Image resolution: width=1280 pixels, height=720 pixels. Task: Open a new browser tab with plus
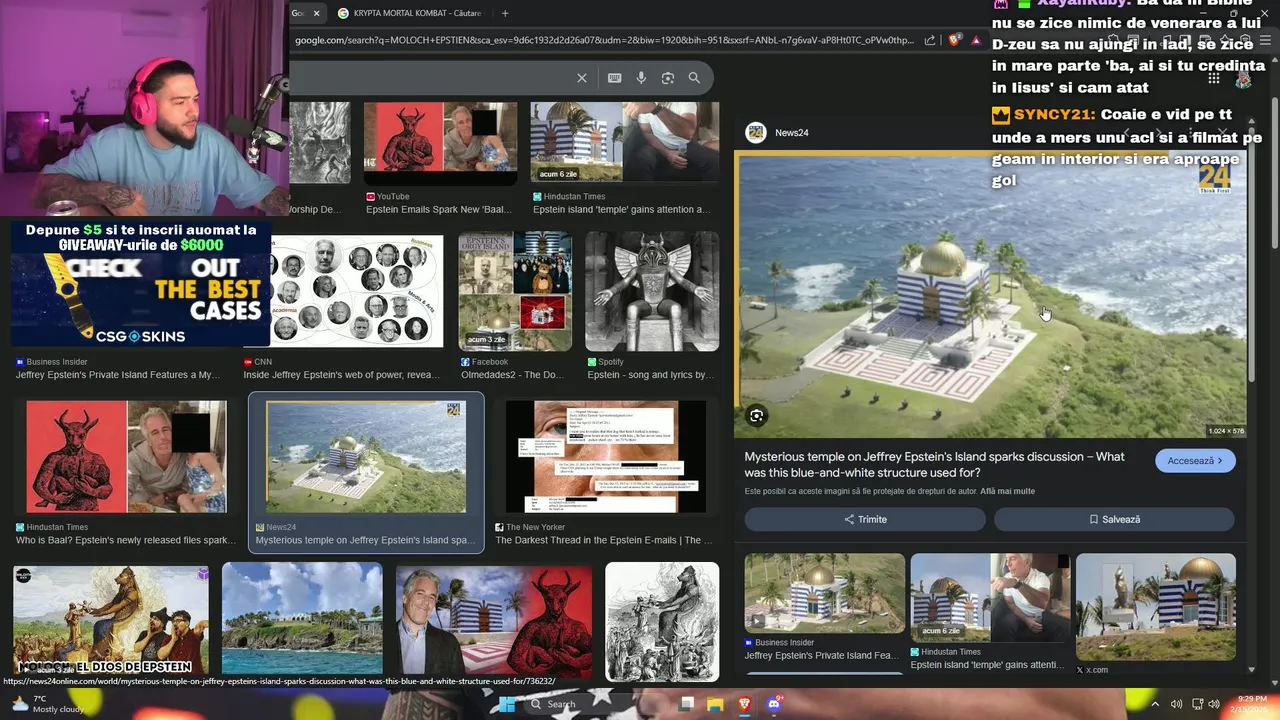click(505, 13)
